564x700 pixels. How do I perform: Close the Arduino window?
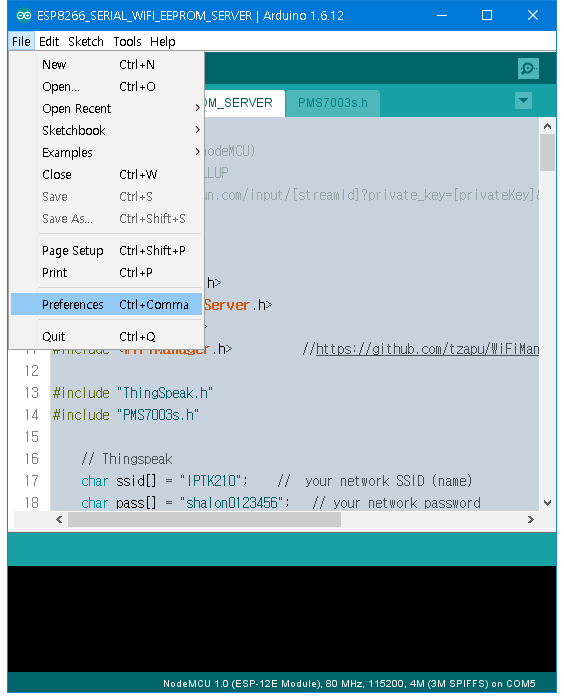533,16
